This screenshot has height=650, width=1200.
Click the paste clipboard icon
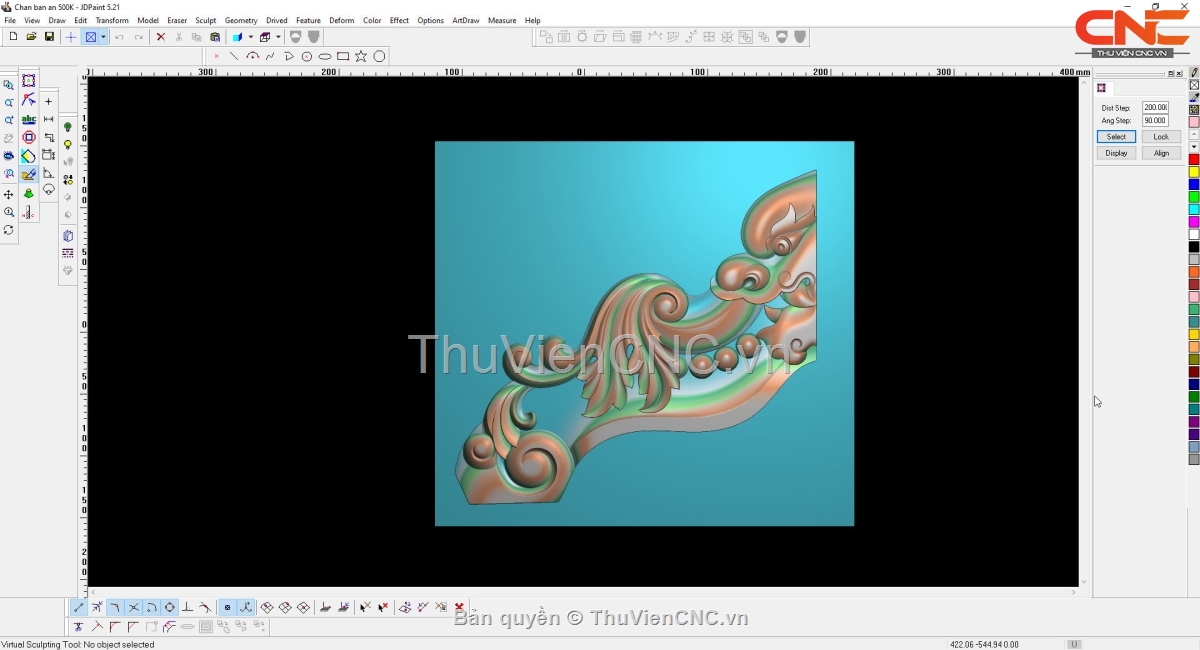pos(215,37)
